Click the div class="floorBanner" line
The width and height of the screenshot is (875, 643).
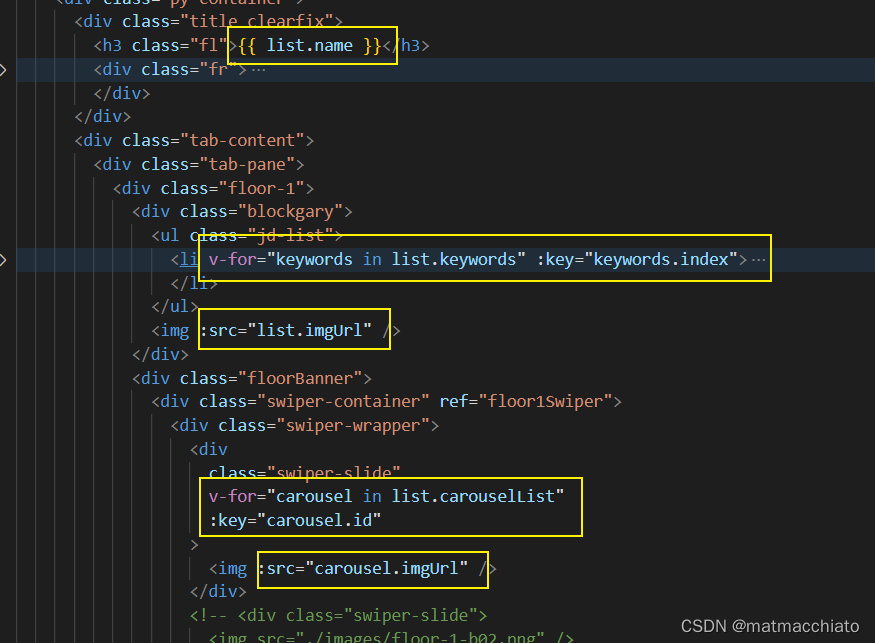point(252,378)
